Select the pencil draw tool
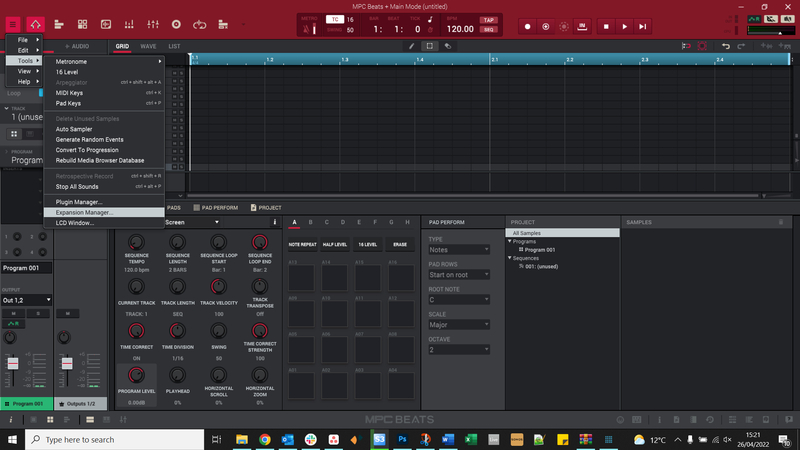The image size is (800, 450). (x=412, y=46)
